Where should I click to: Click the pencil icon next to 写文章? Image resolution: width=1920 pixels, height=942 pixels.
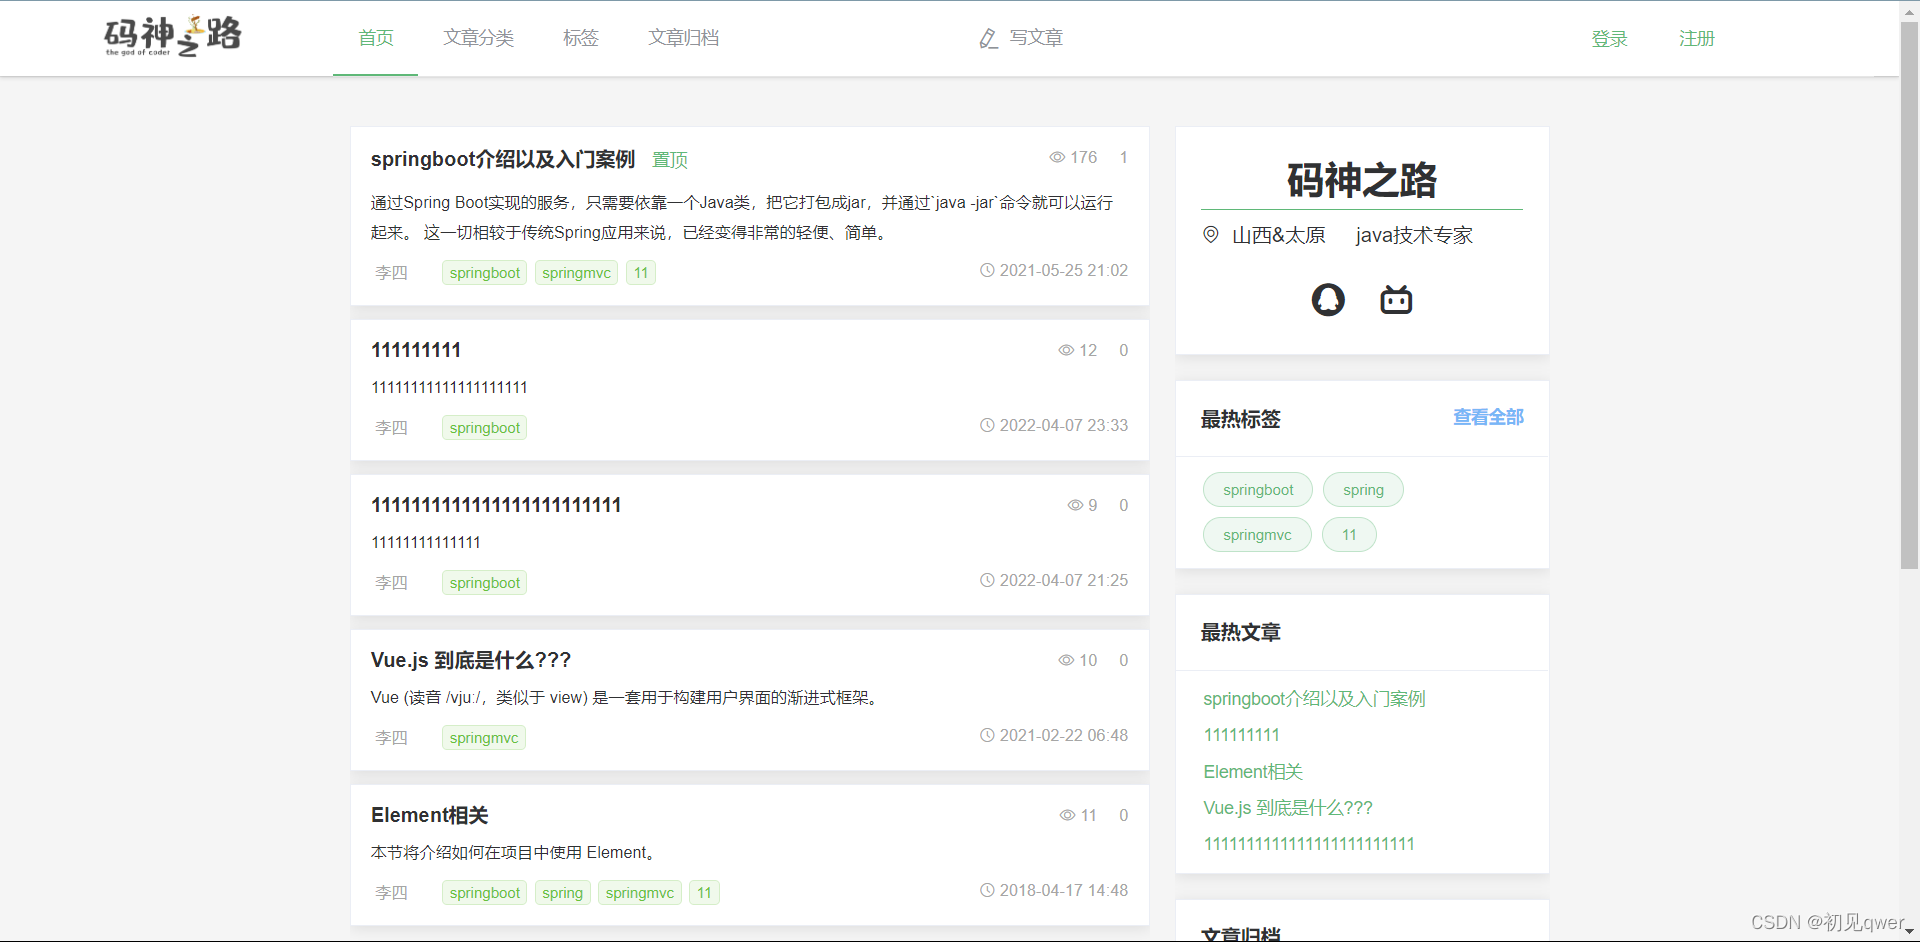(988, 38)
